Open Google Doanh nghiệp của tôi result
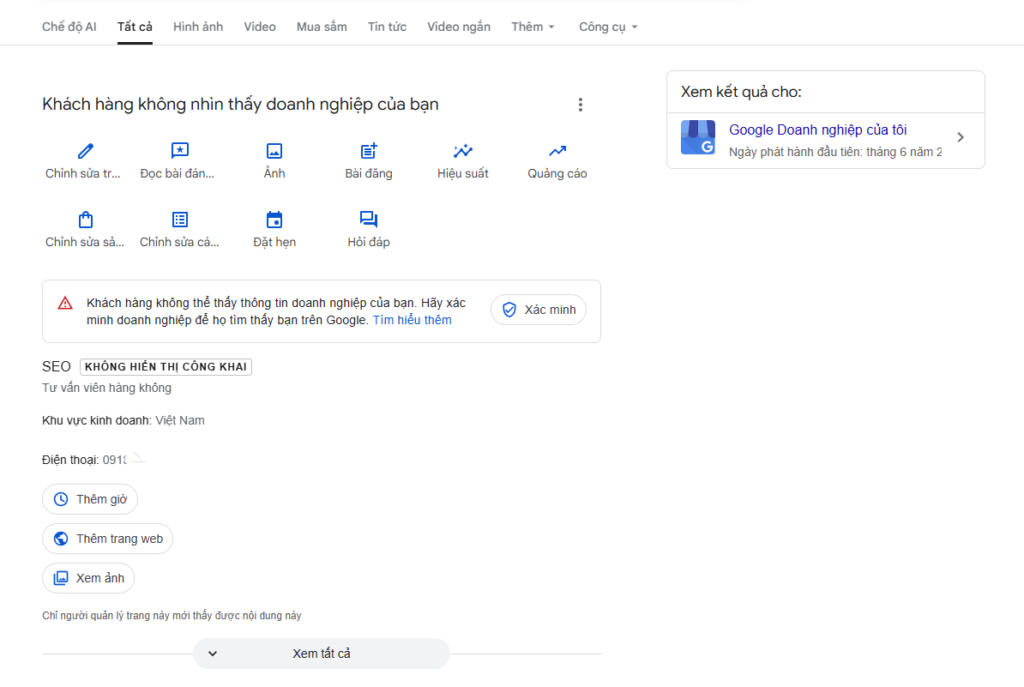 point(817,130)
